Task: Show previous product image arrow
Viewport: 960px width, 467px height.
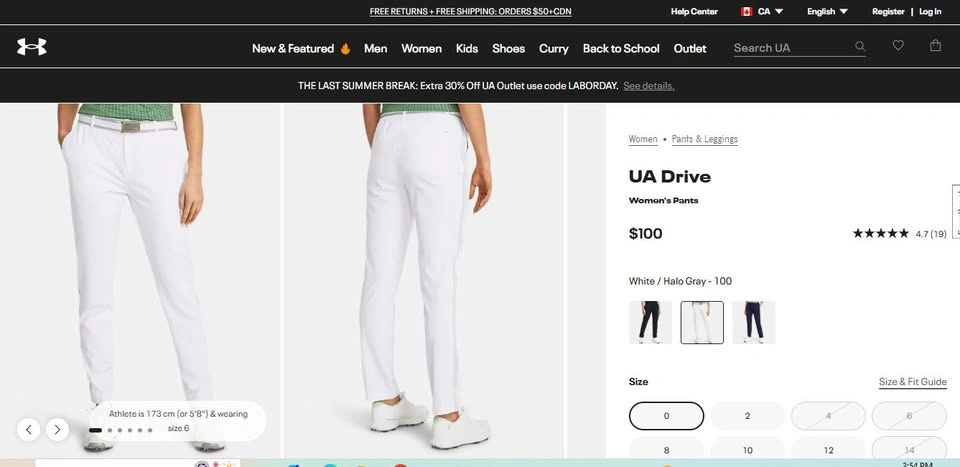Action: pos(29,429)
